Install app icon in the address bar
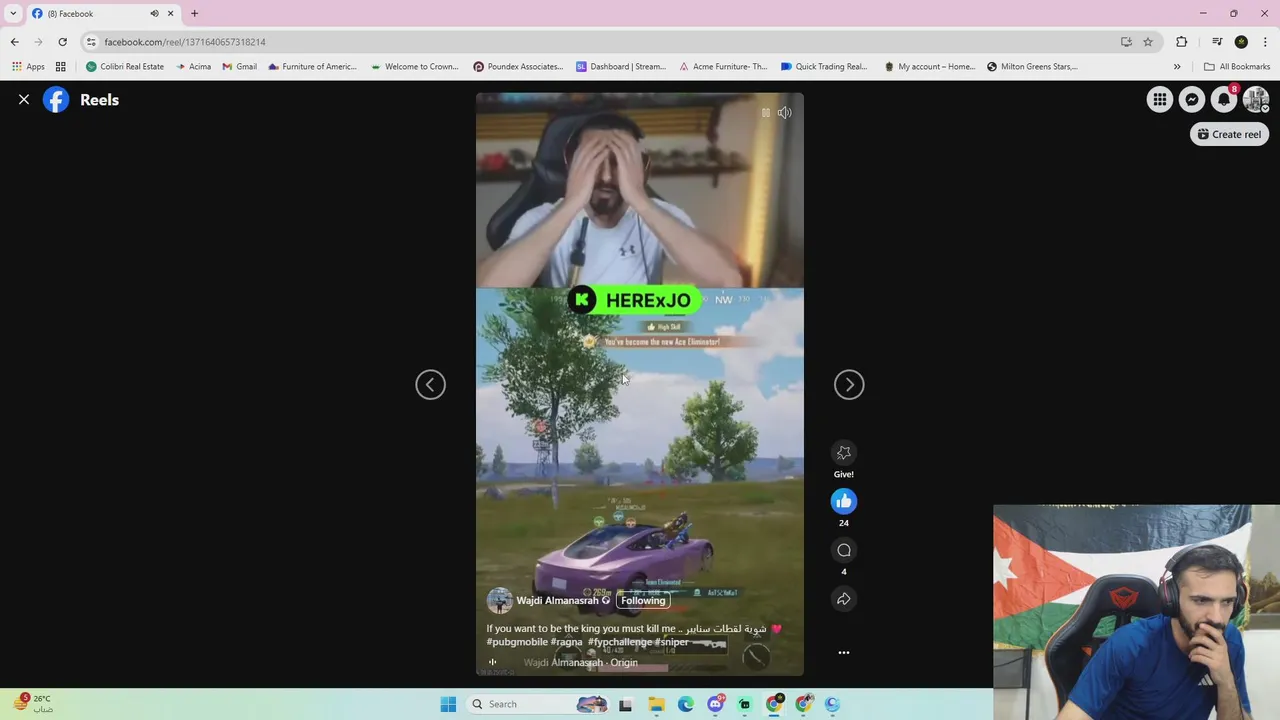The height and width of the screenshot is (720, 1280). point(1126,42)
